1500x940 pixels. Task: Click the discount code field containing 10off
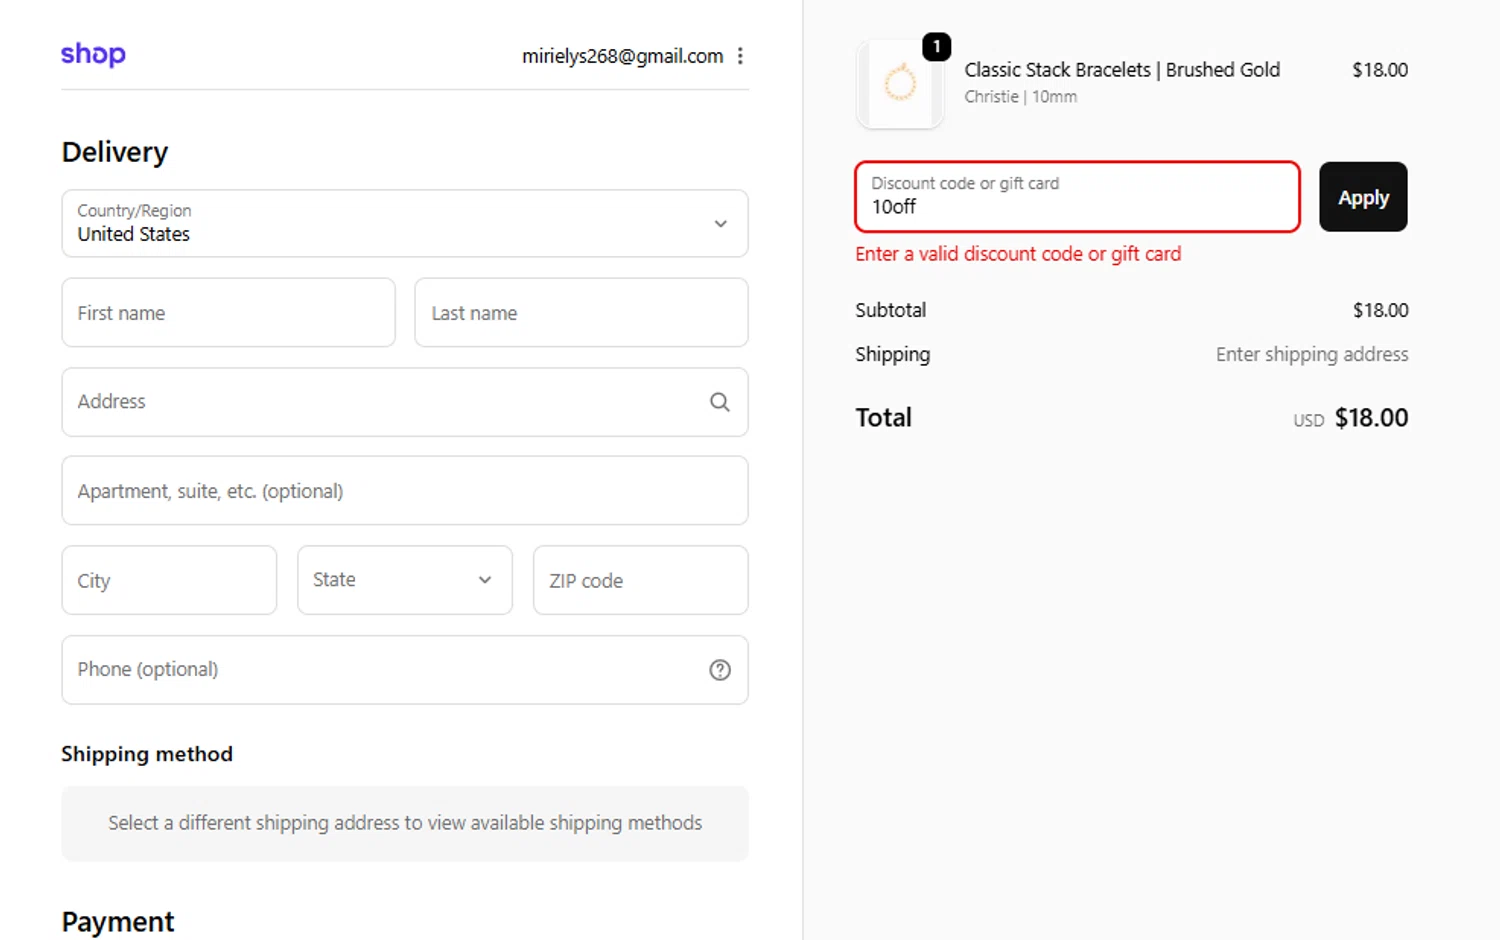1077,197
